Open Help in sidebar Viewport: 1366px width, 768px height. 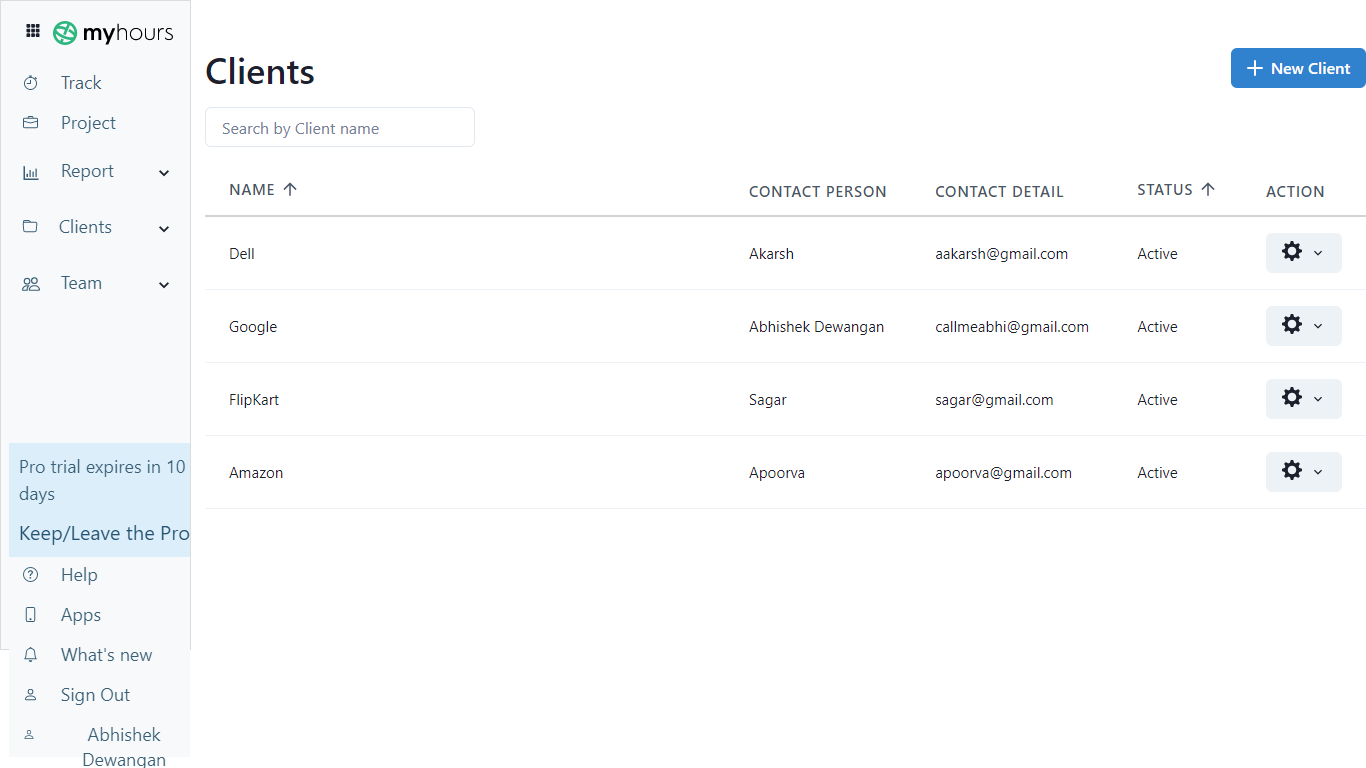(x=79, y=575)
